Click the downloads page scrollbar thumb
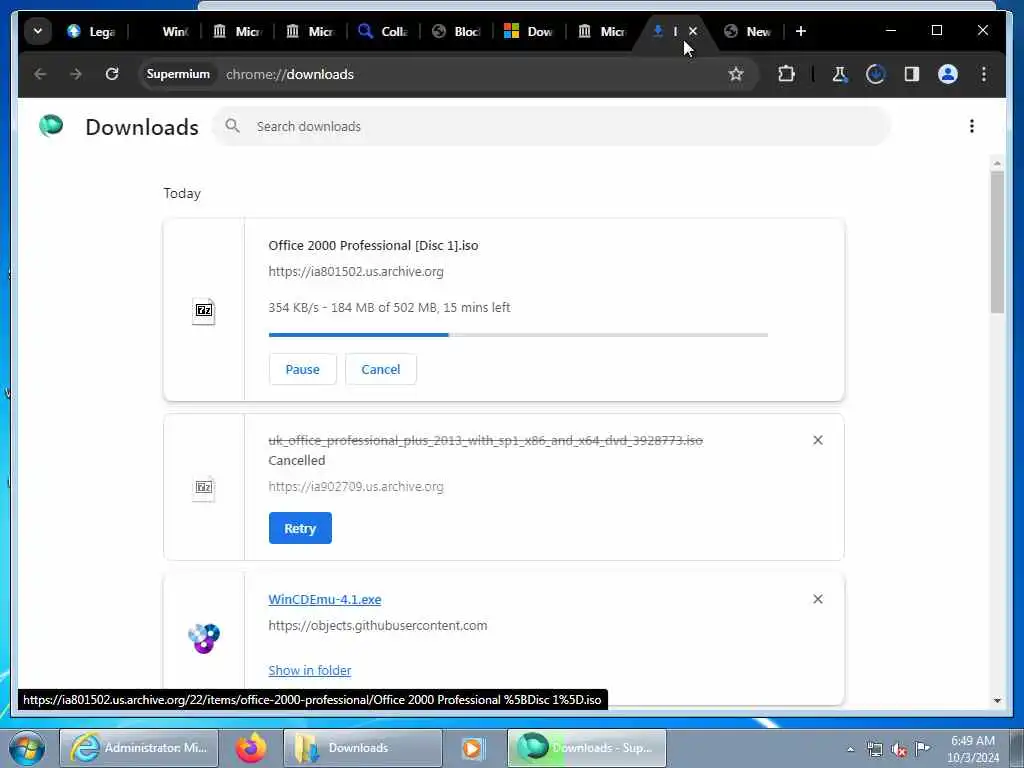The width and height of the screenshot is (1024, 768). (997, 242)
